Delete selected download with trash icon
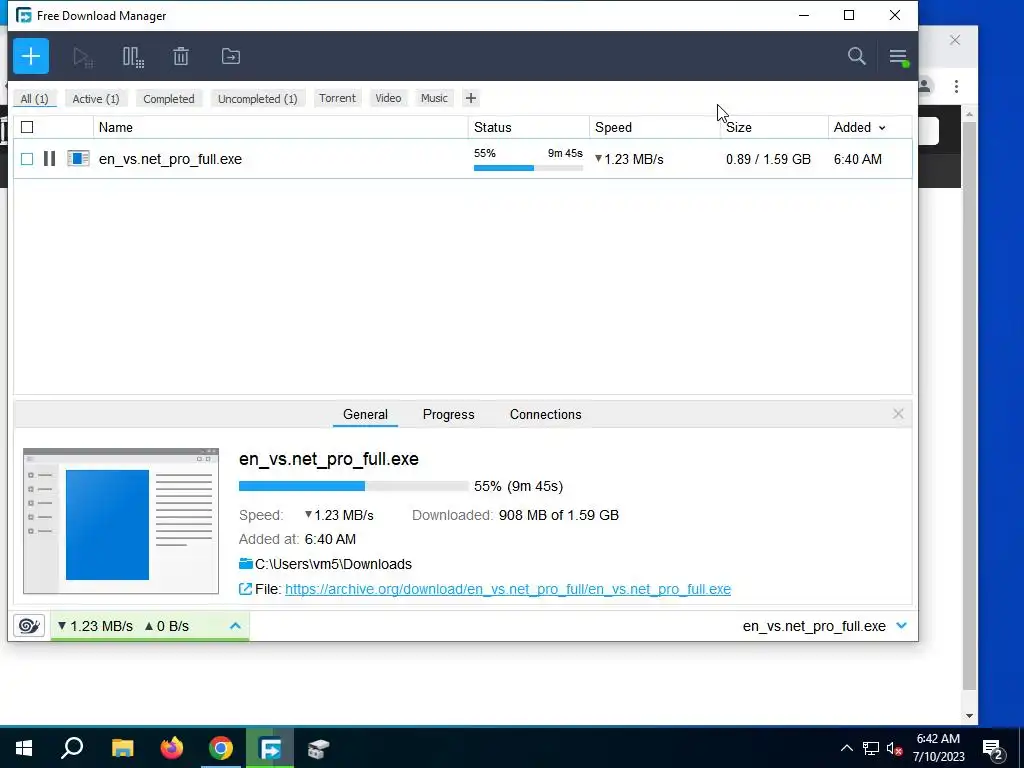This screenshot has height=768, width=1024. (x=181, y=56)
